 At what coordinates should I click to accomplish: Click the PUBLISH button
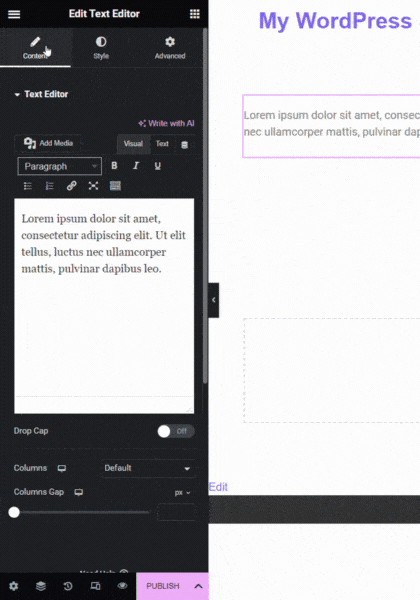click(x=163, y=586)
